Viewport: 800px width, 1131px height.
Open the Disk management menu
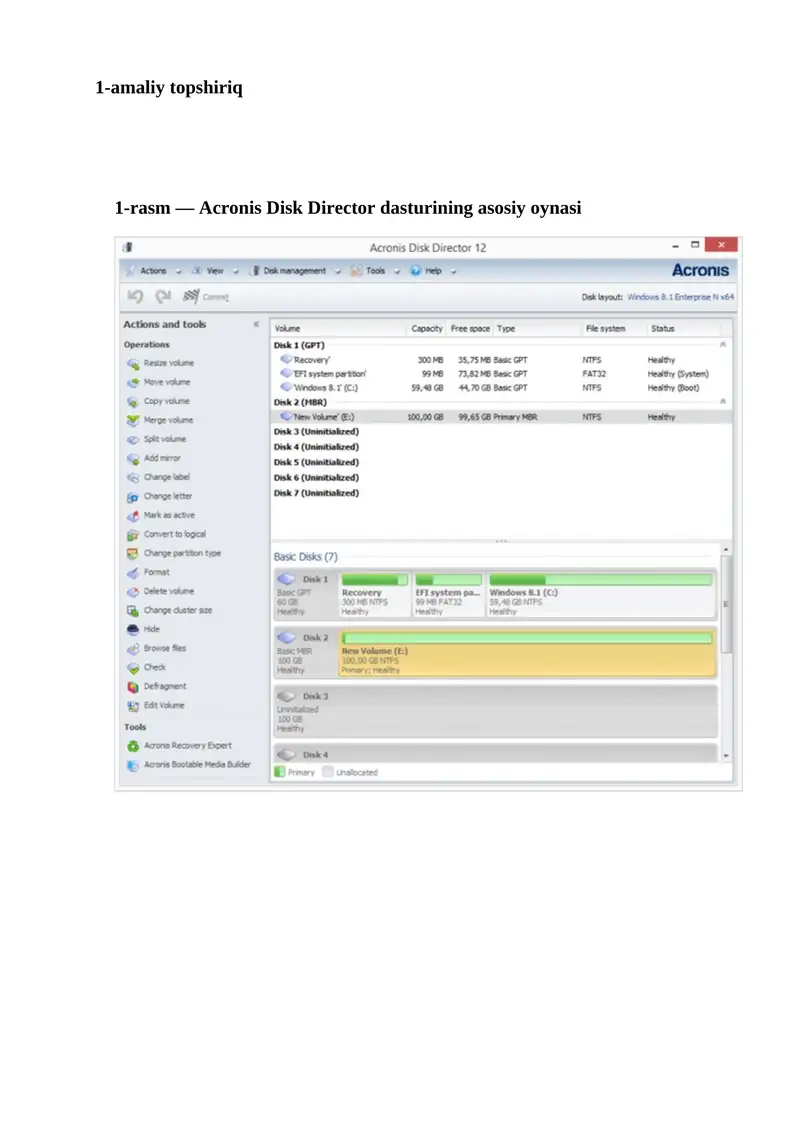[294, 271]
